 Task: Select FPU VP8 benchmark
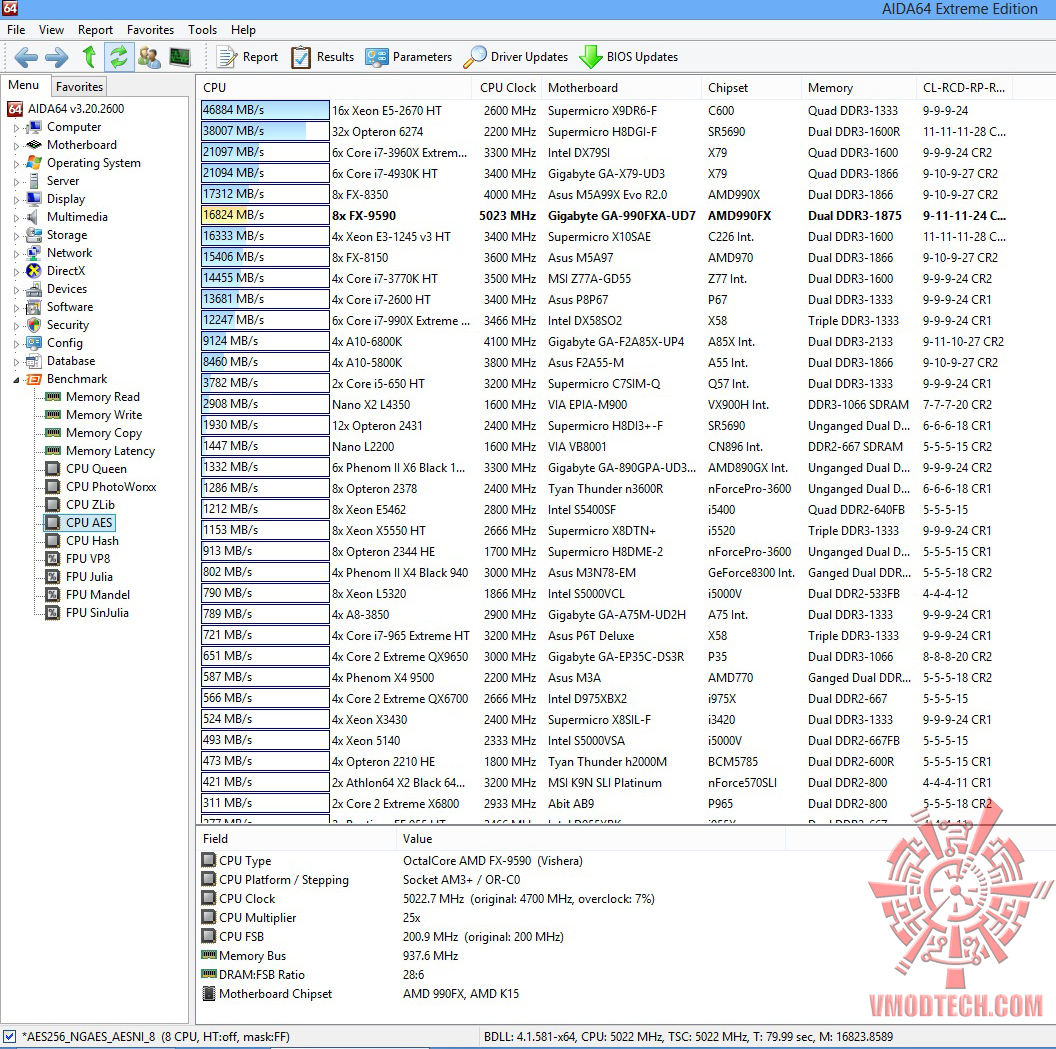77,559
